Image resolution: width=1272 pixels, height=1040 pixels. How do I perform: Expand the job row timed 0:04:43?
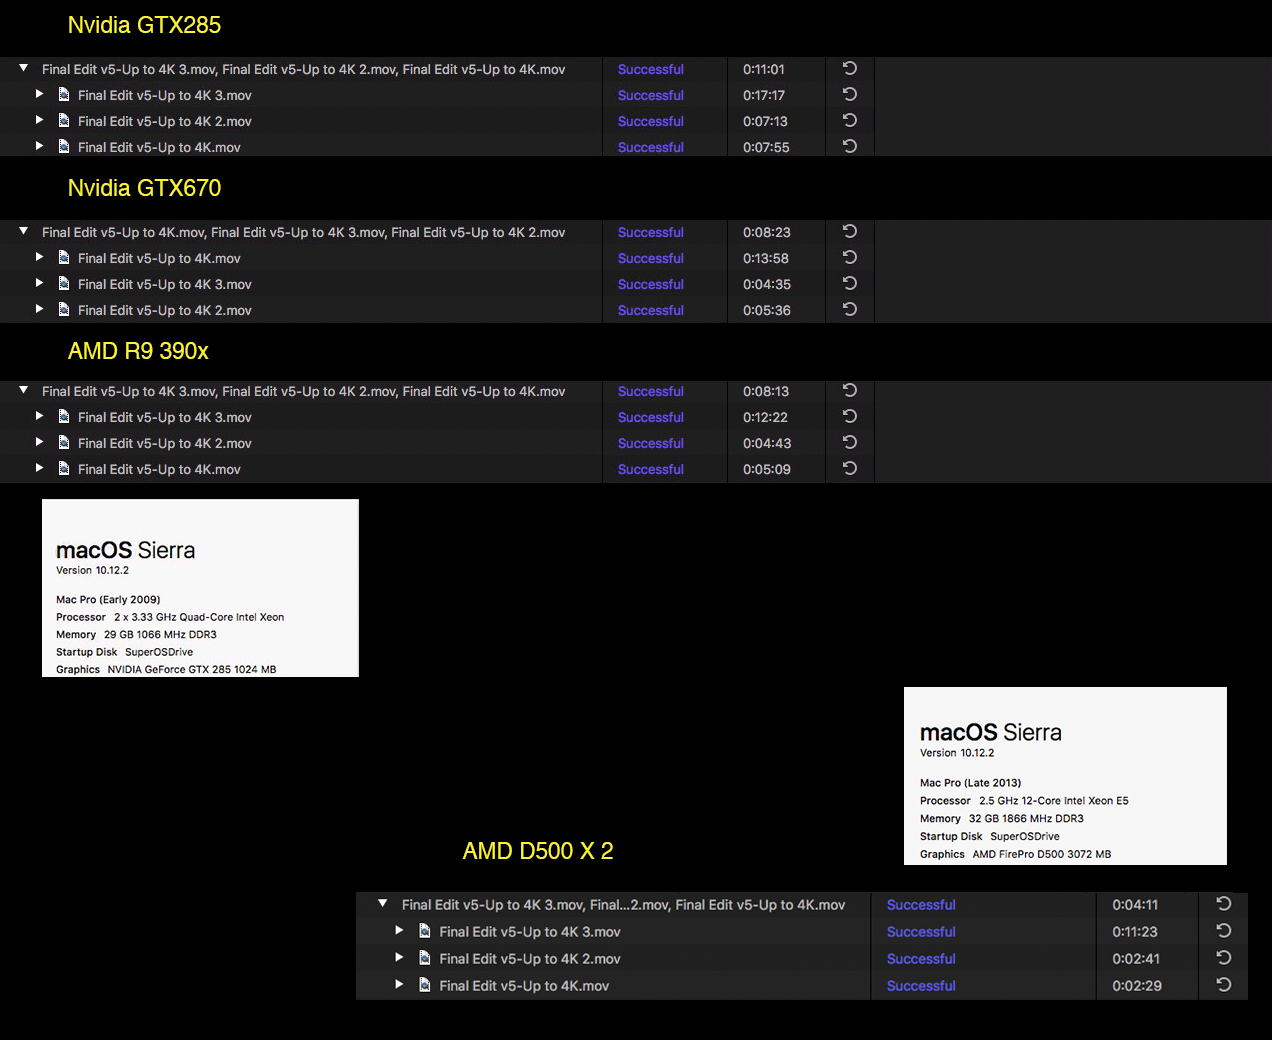[x=40, y=441]
